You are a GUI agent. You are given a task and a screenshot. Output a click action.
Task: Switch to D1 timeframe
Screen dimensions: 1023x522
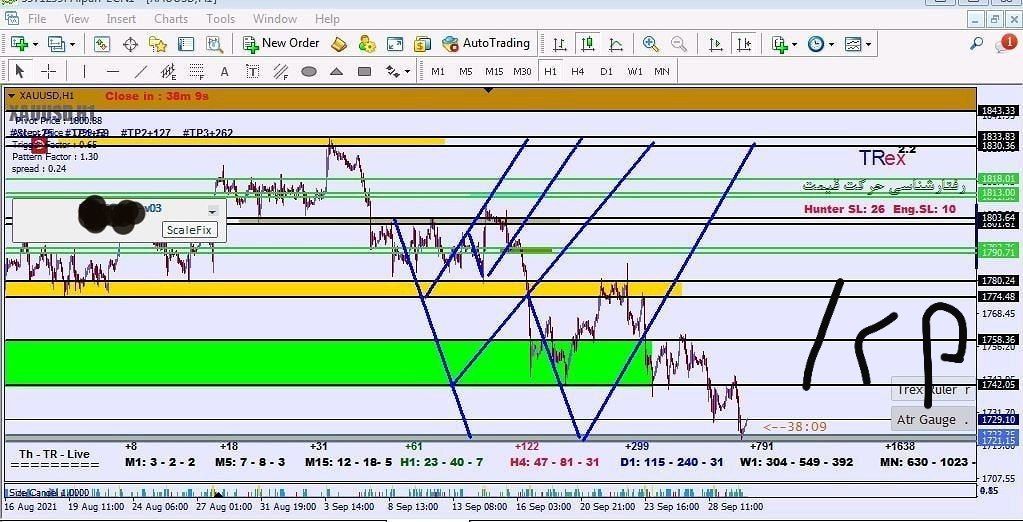pyautogui.click(x=606, y=71)
